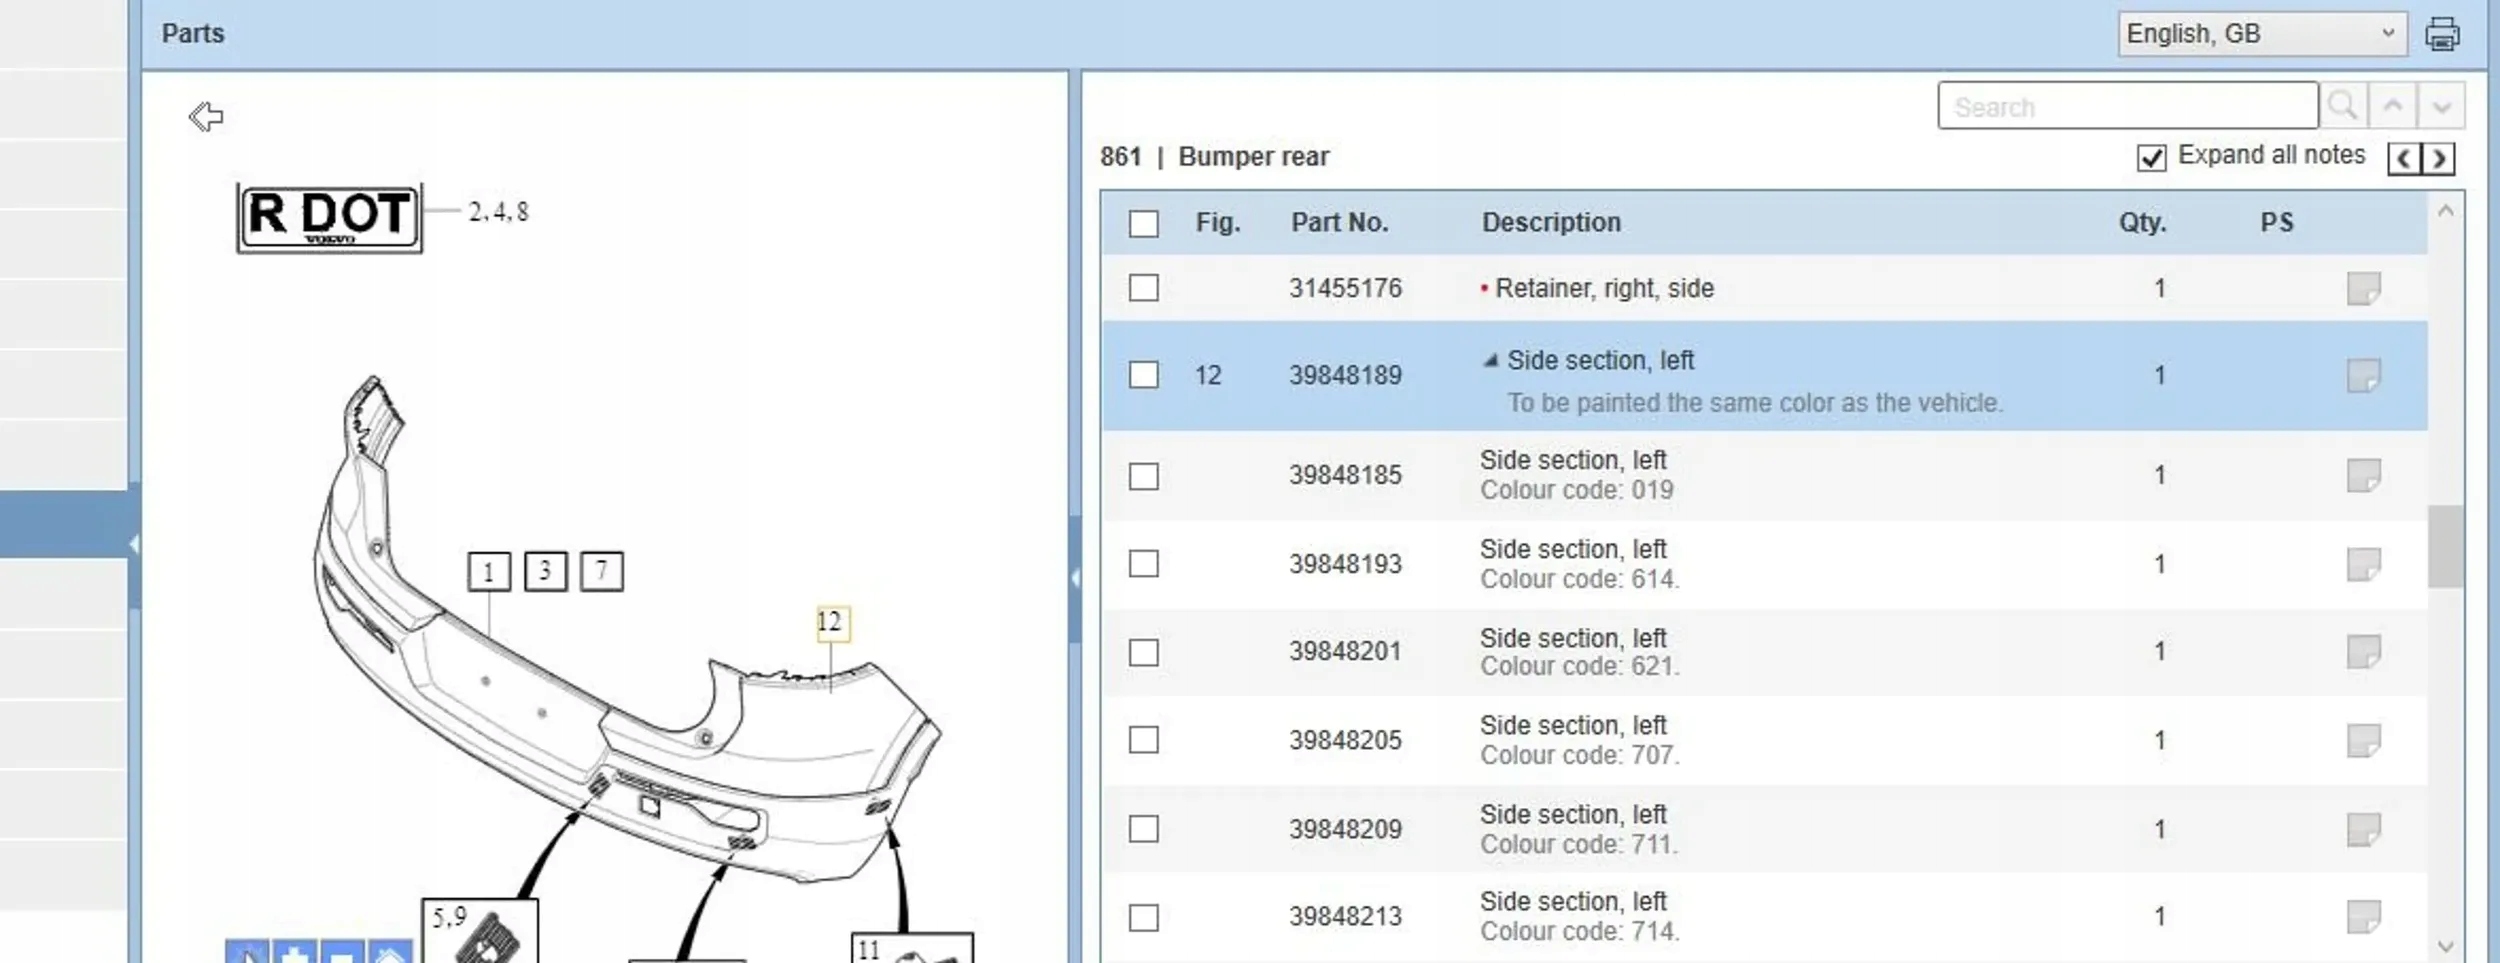
Task: Click the search magnifier icon
Action: (x=2343, y=105)
